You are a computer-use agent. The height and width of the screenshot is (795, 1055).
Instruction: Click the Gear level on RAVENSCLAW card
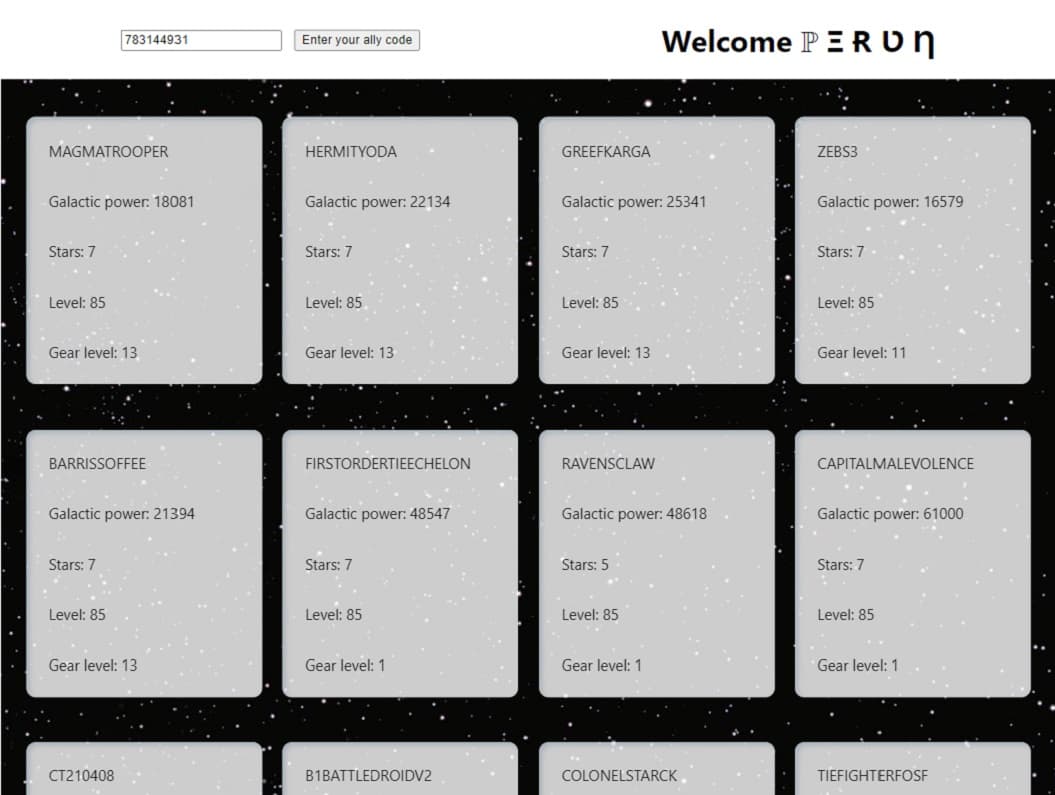[x=602, y=666]
